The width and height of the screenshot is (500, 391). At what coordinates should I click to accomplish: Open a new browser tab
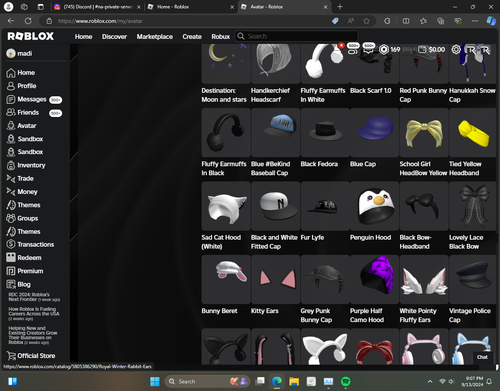tap(340, 7)
